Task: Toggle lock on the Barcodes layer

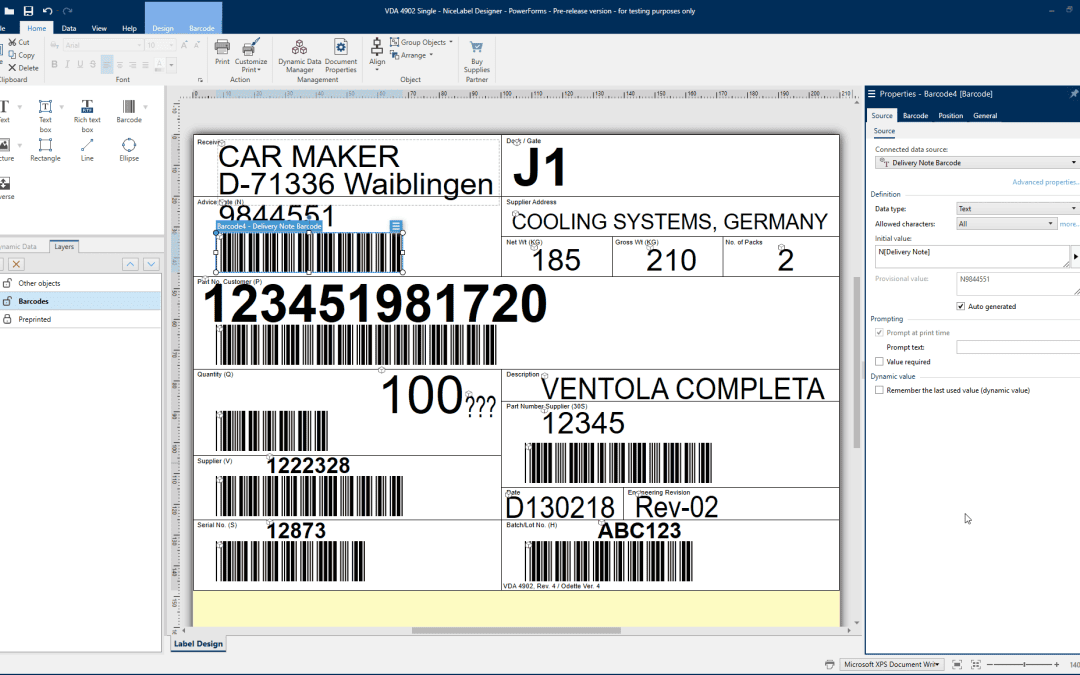Action: point(8,301)
